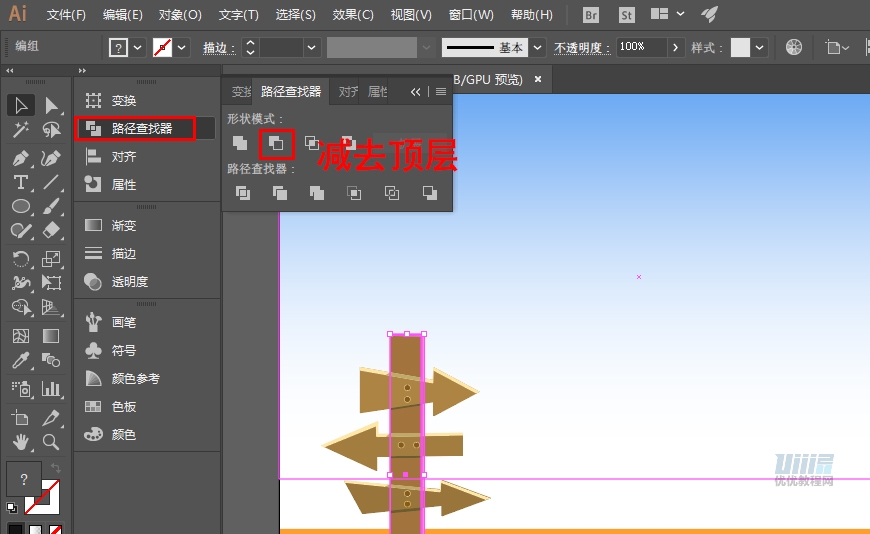Open the stroke weight dropdown
870x534 pixels.
312,48
